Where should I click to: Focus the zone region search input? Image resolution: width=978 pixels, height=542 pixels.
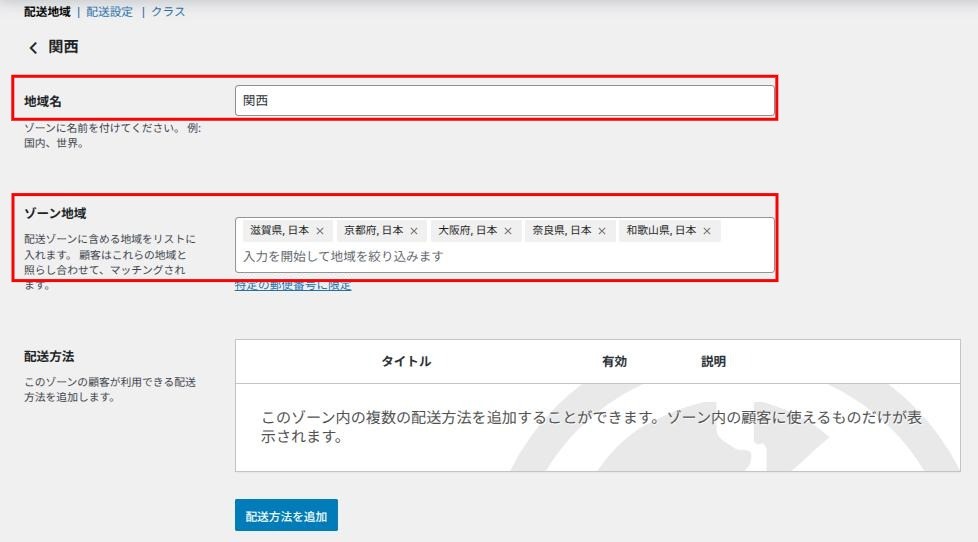pyautogui.click(x=504, y=256)
